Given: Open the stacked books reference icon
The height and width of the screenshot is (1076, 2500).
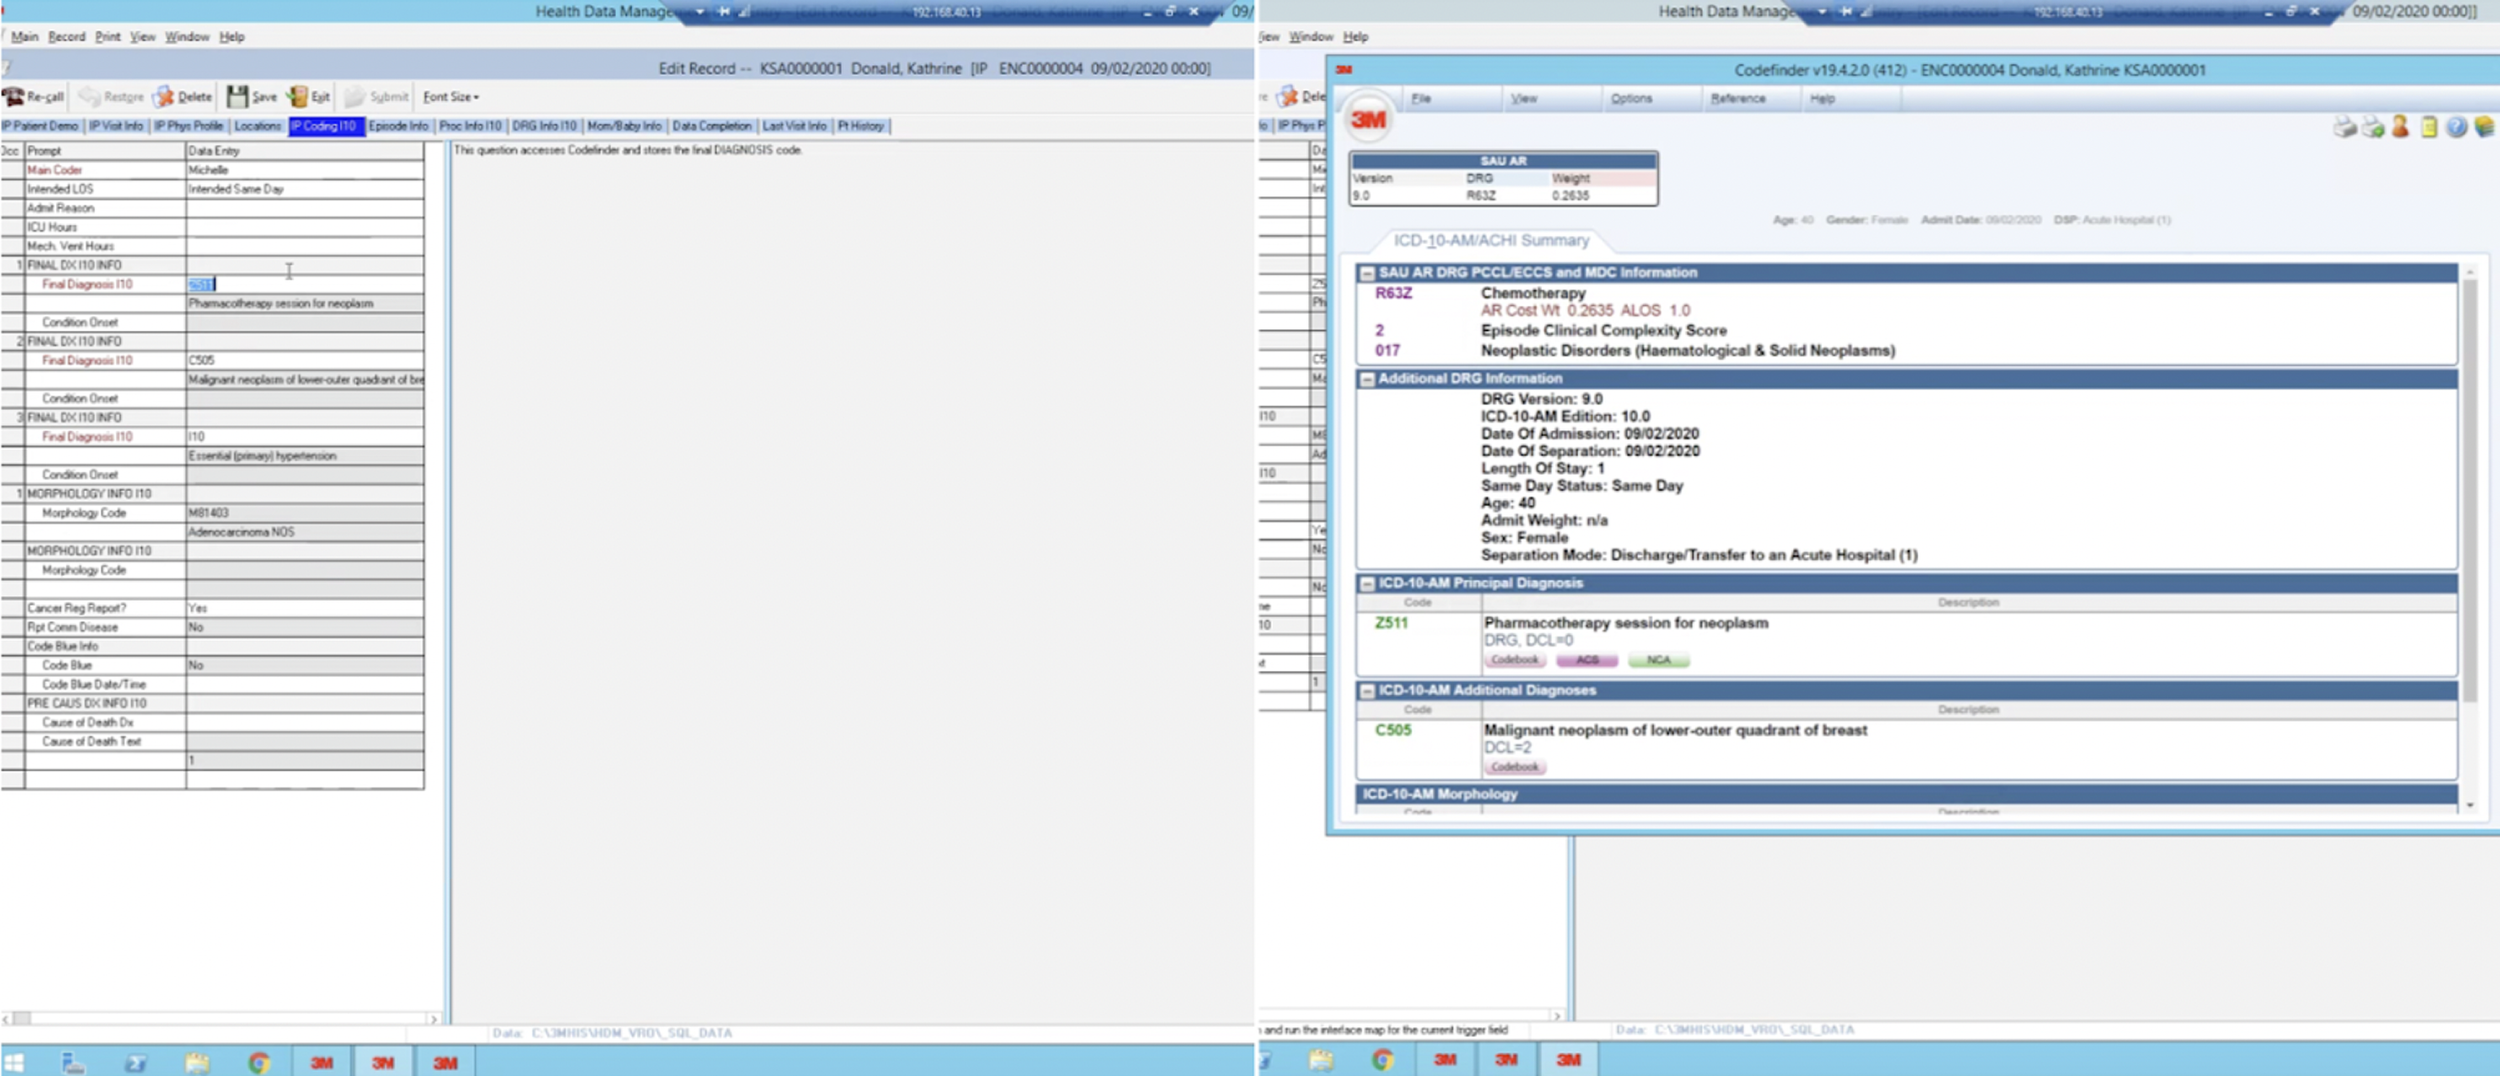Looking at the screenshot, I should [x=2484, y=127].
